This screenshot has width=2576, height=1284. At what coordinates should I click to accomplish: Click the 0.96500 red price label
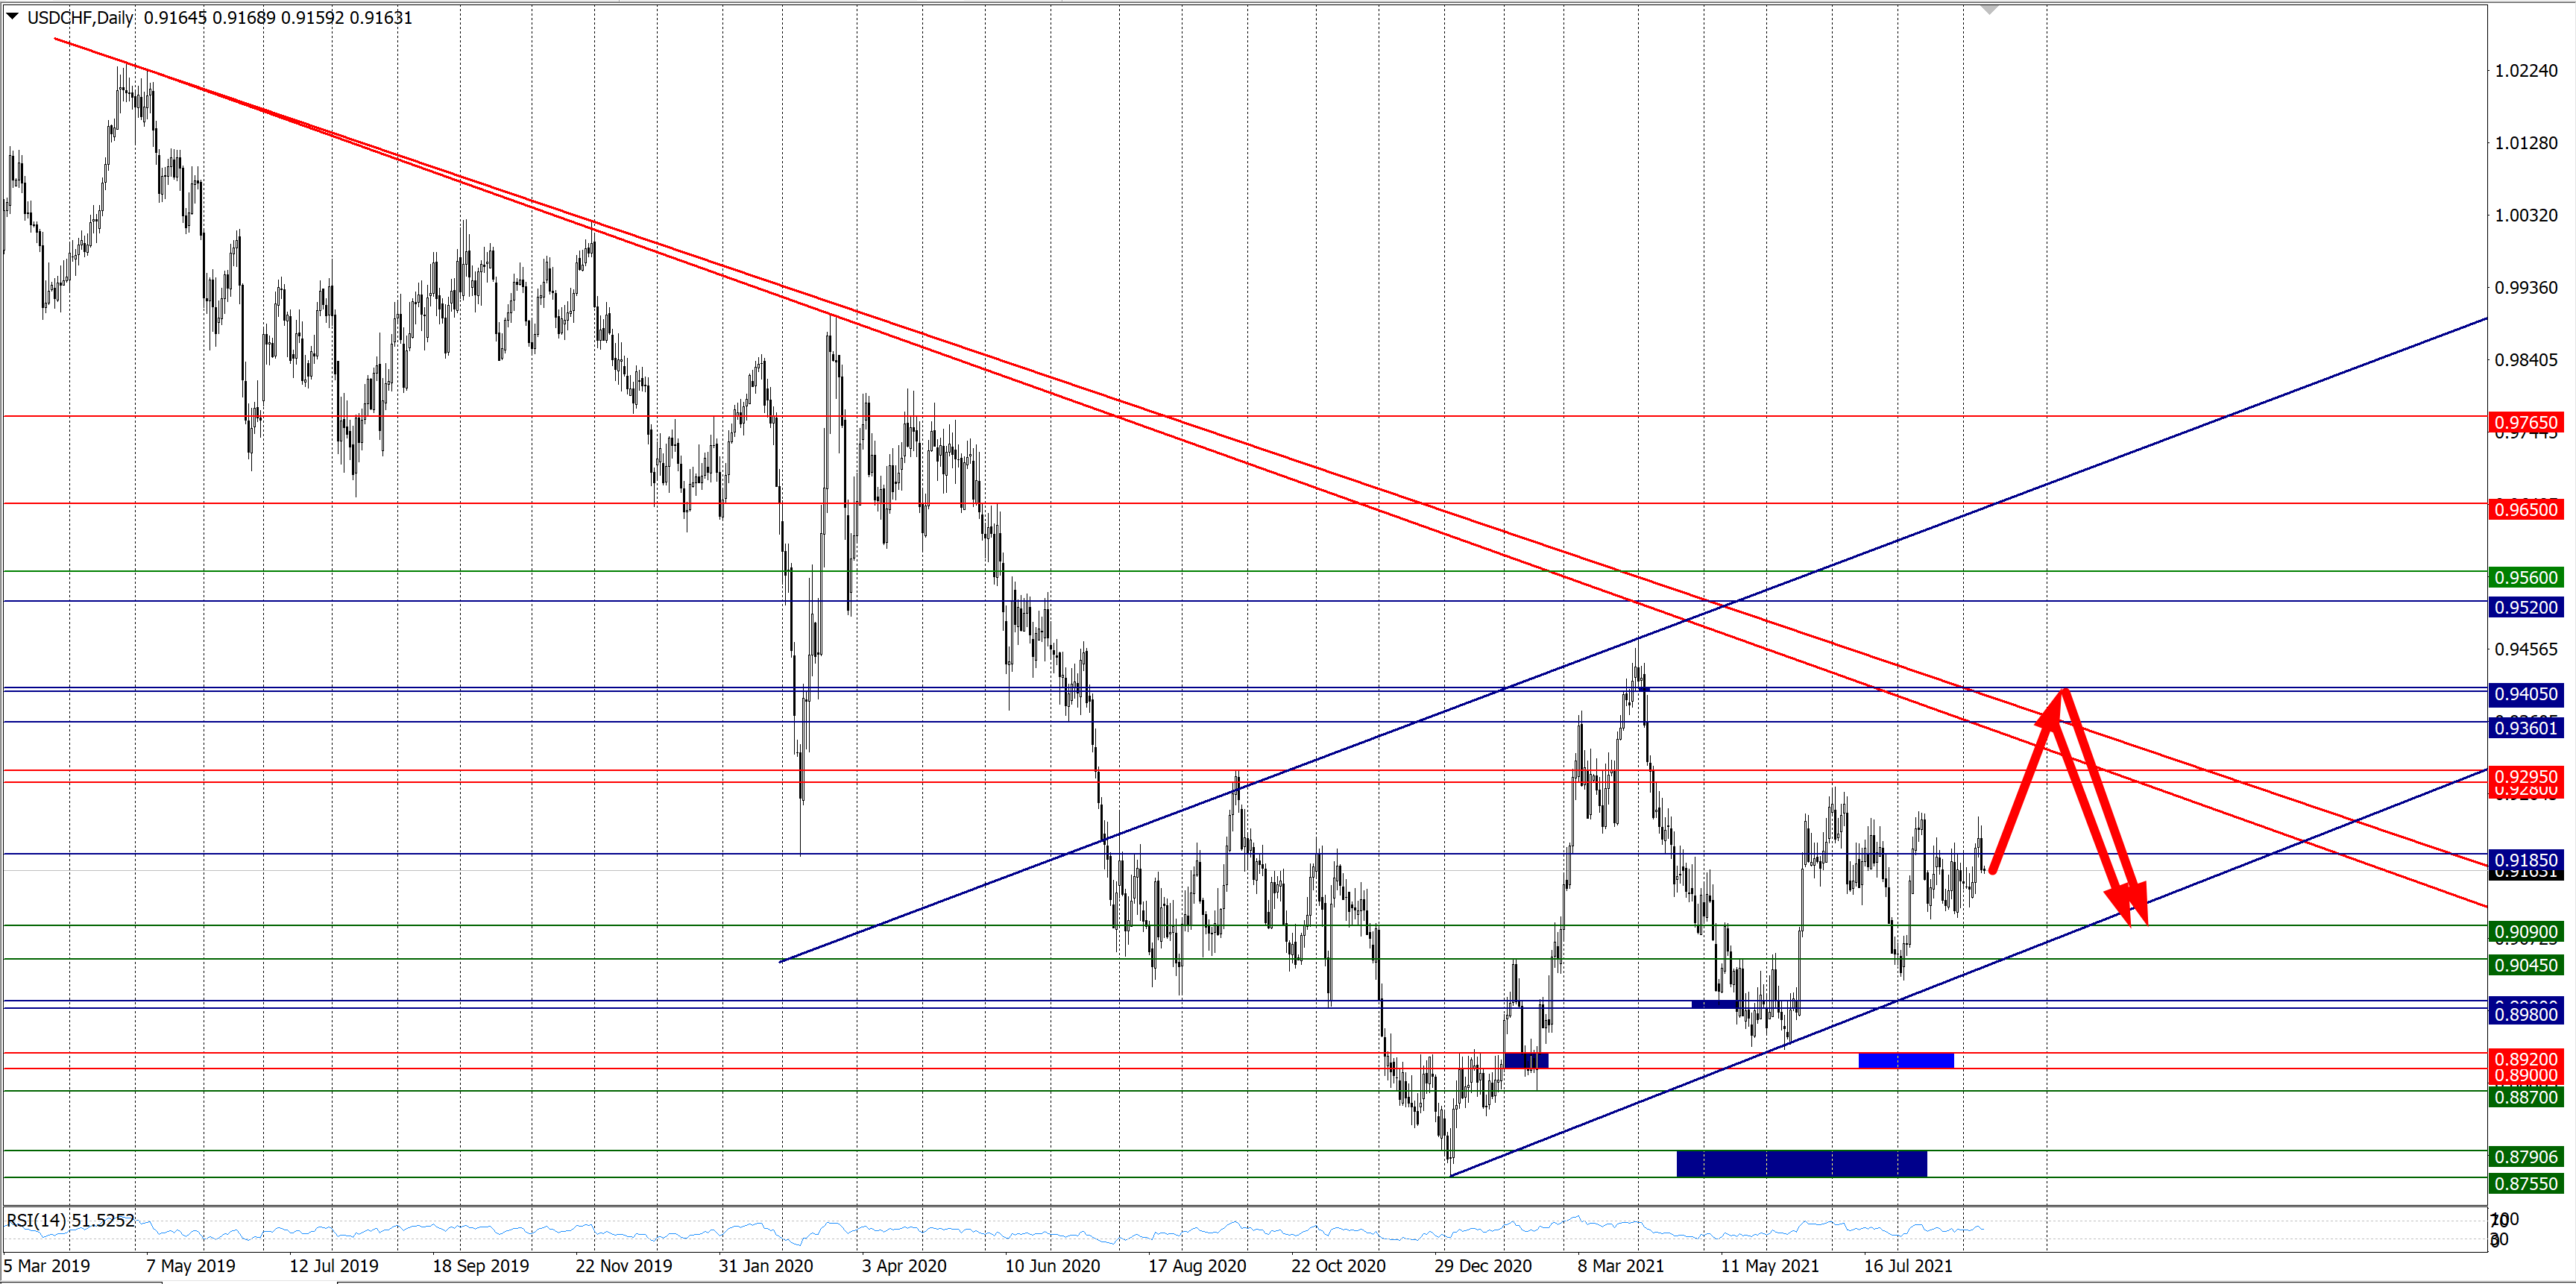[2525, 510]
